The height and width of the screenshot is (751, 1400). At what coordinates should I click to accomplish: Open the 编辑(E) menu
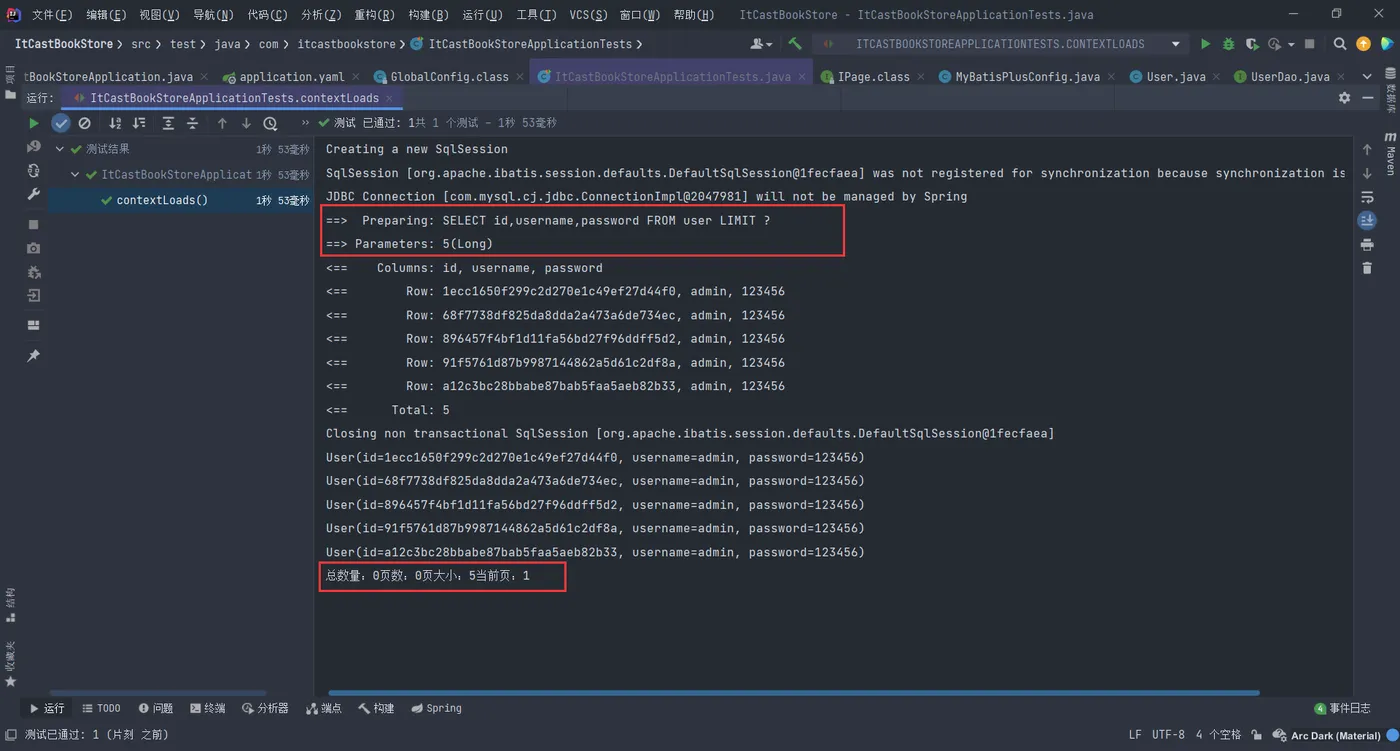coord(106,15)
